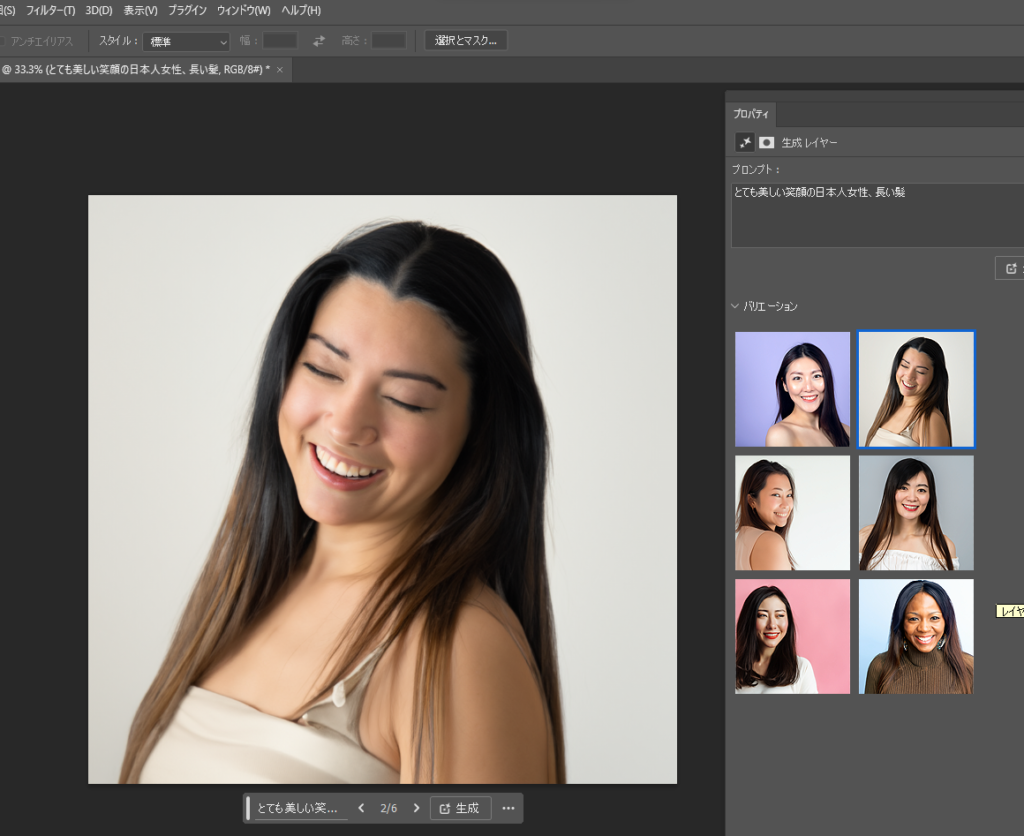Viewport: 1024px width, 836px height.
Task: Switch to the プロパティ panel tab
Action: point(750,114)
